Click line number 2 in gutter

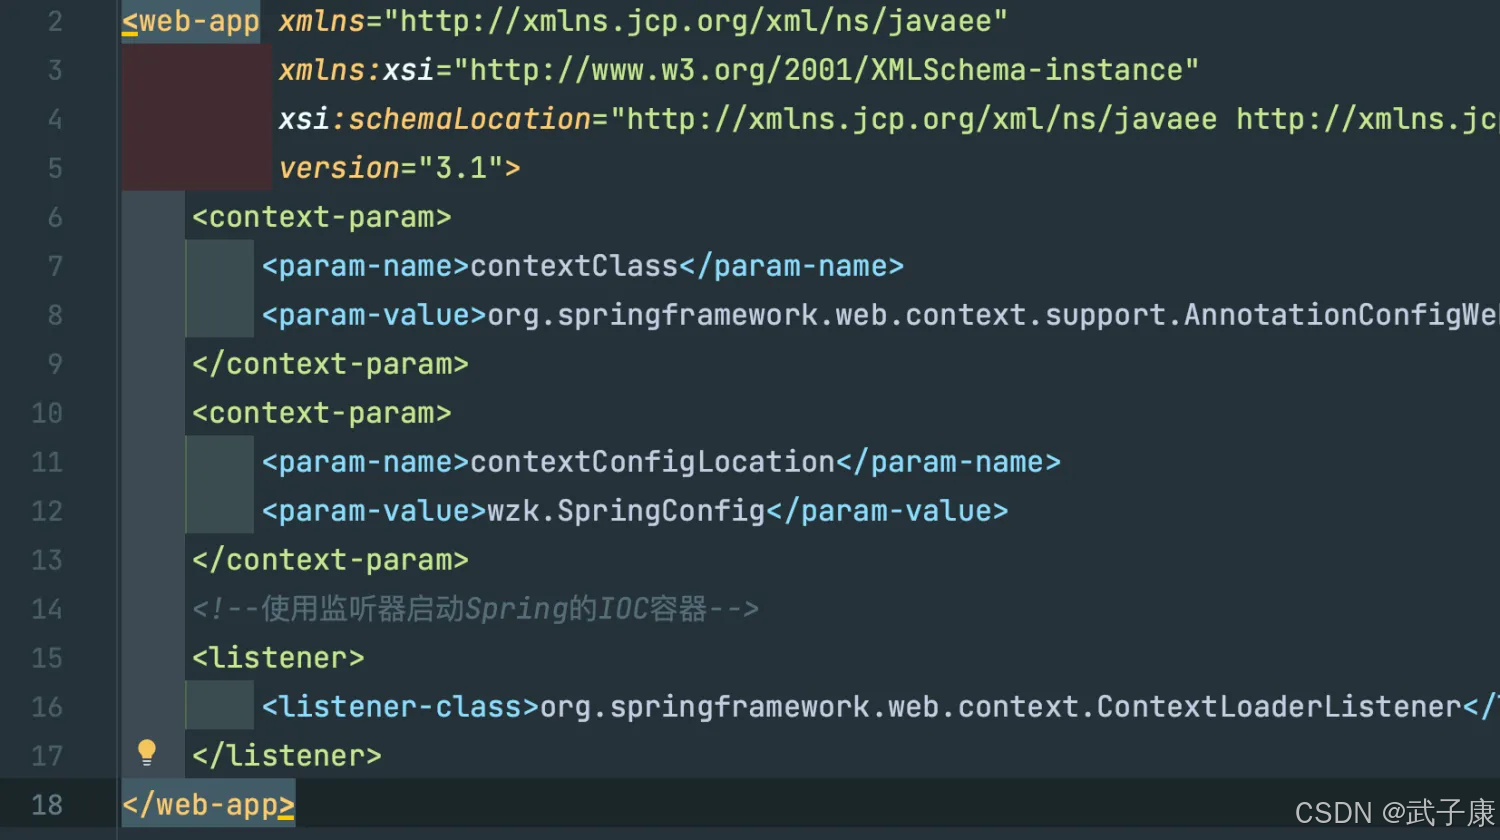coord(55,21)
